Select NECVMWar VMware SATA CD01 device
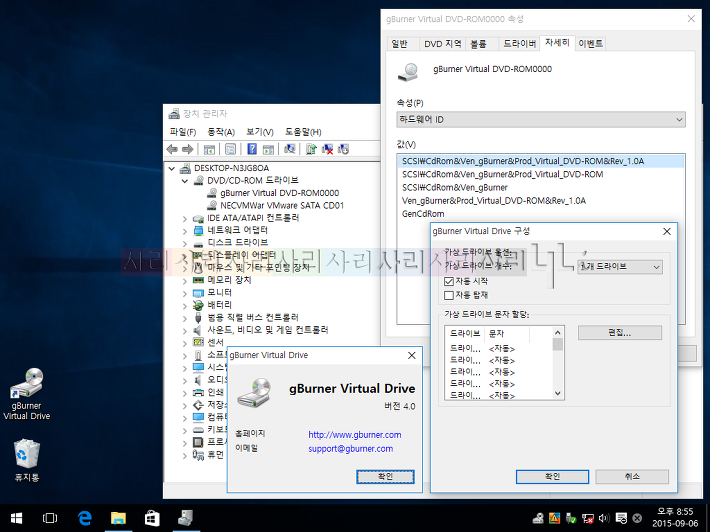This screenshot has height=532, width=710. click(x=282, y=206)
